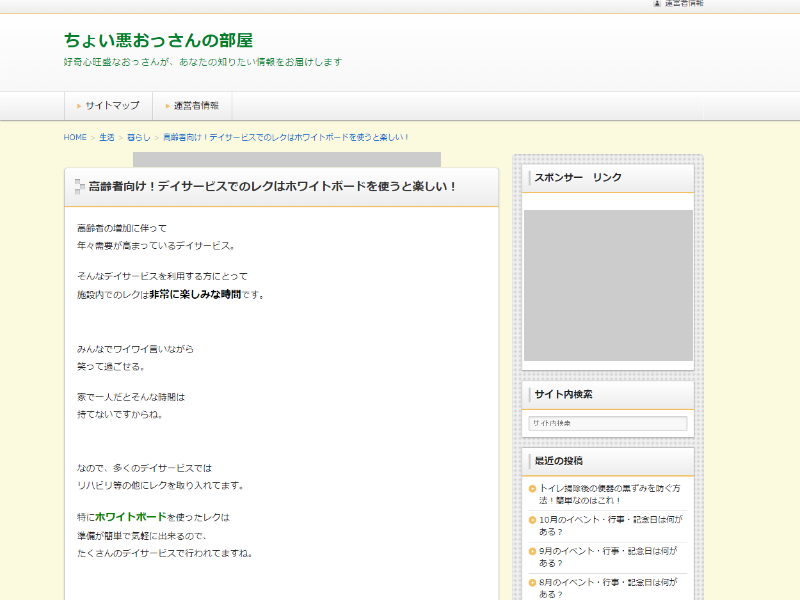The image size is (800, 600).
Task: Open the 暮らし breadcrumb link
Action: 139,137
